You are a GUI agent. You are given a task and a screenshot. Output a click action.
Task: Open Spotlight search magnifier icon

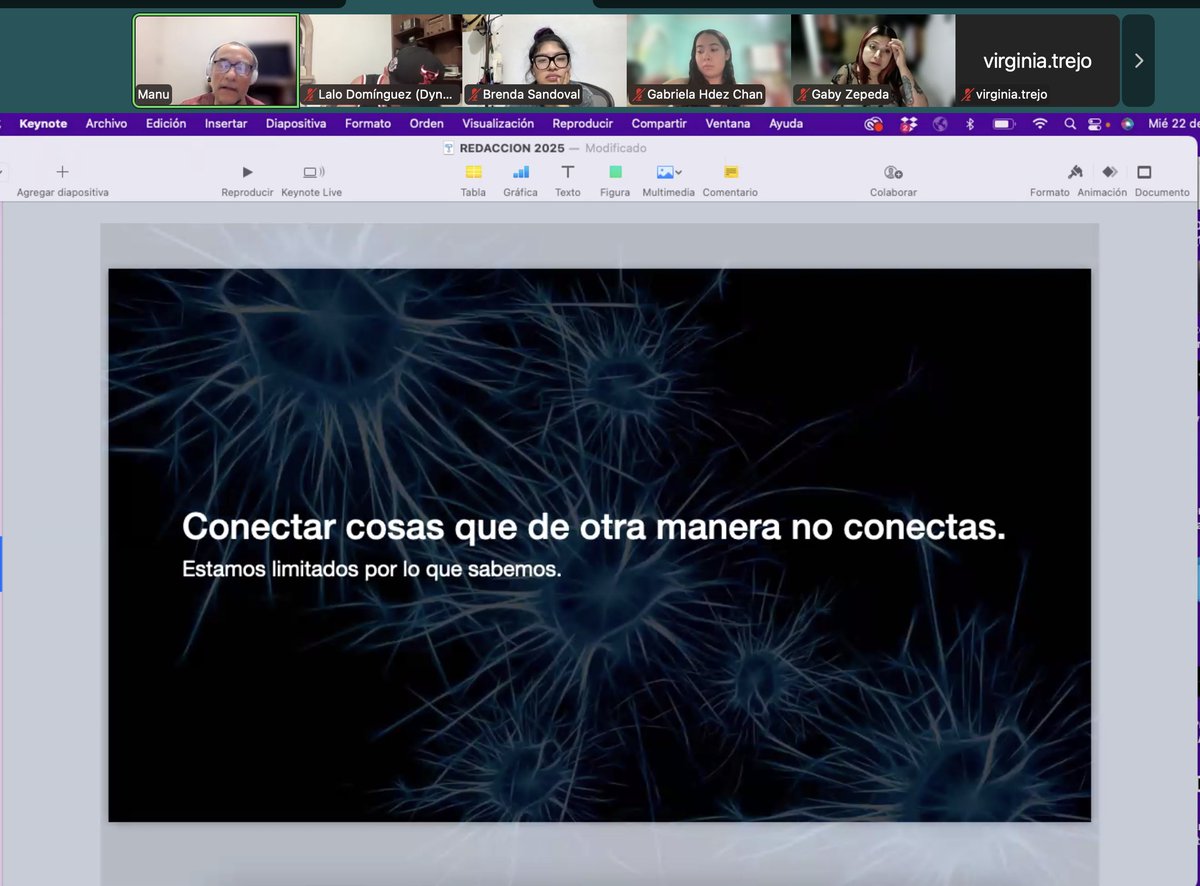click(1070, 124)
